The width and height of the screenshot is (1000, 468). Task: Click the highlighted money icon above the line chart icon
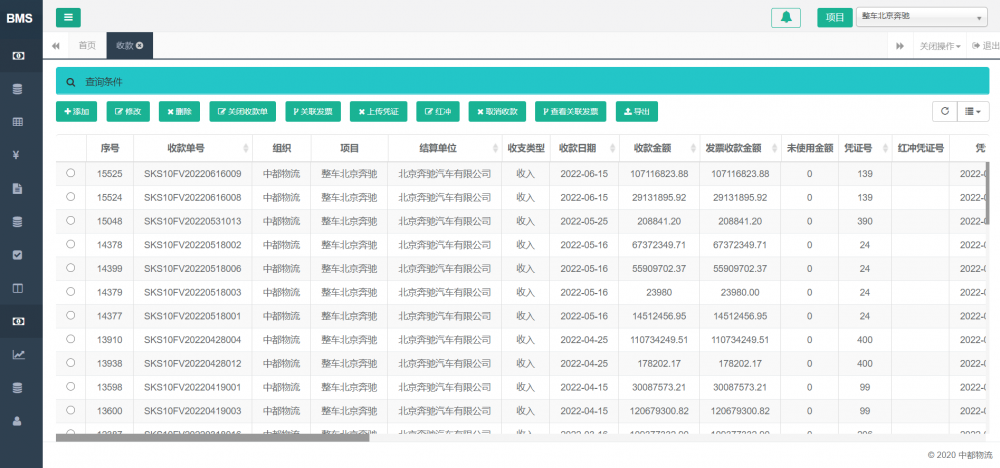pyautogui.click(x=18, y=321)
